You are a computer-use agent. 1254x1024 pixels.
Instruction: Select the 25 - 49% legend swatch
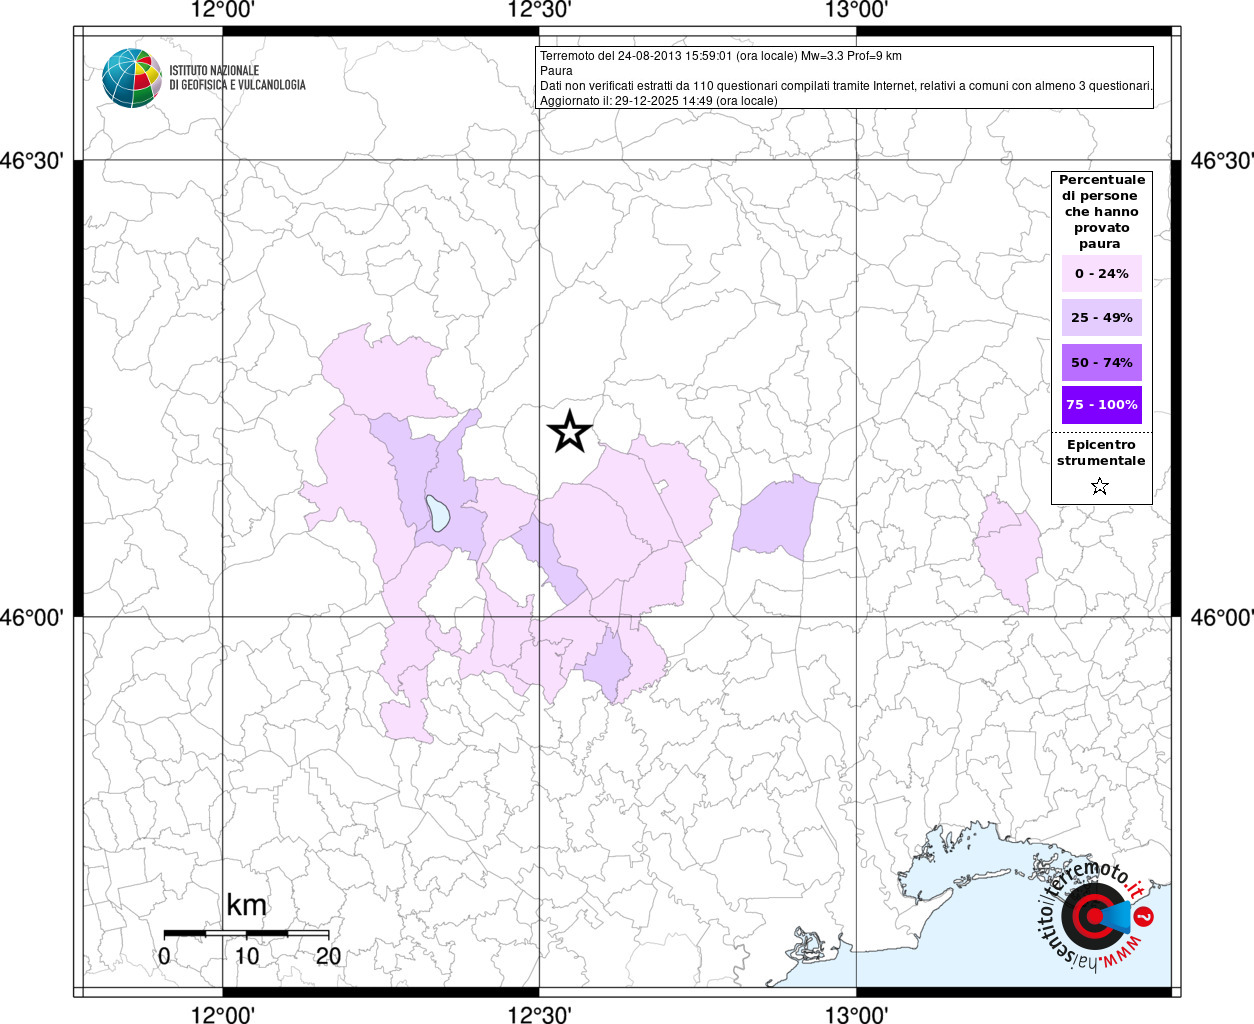tap(1102, 317)
